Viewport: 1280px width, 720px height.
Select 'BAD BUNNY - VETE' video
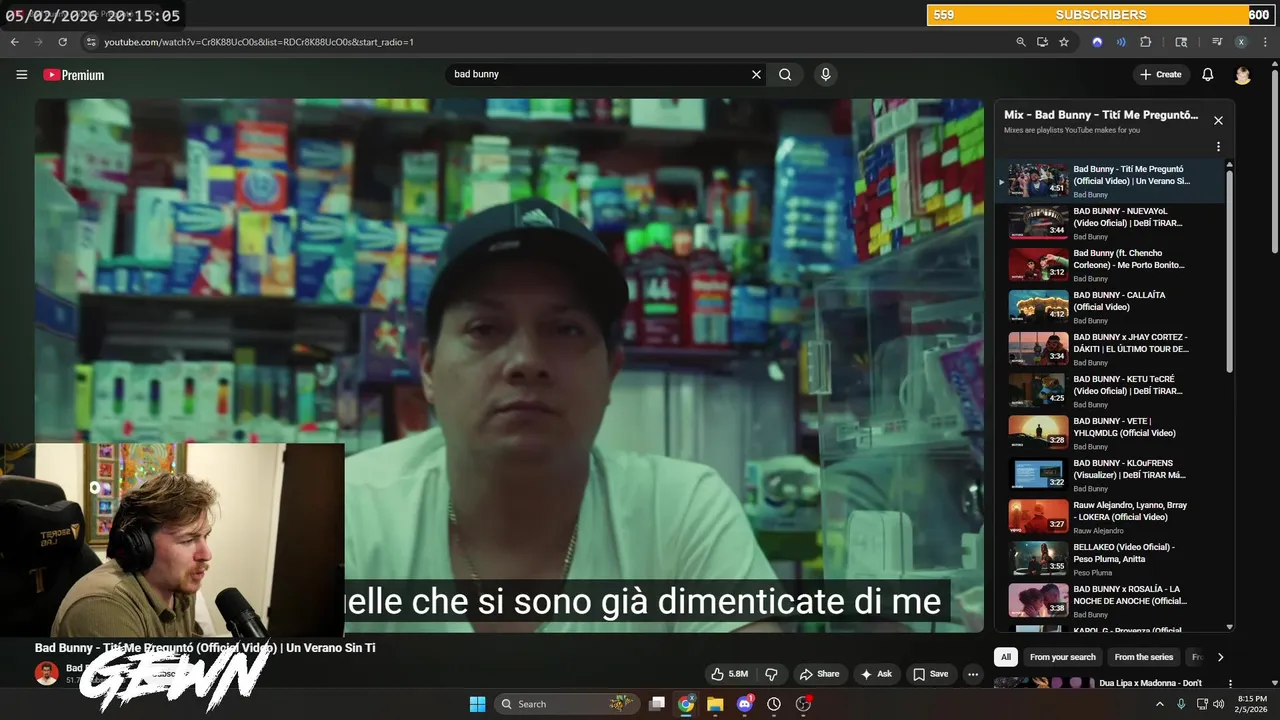point(1109,433)
